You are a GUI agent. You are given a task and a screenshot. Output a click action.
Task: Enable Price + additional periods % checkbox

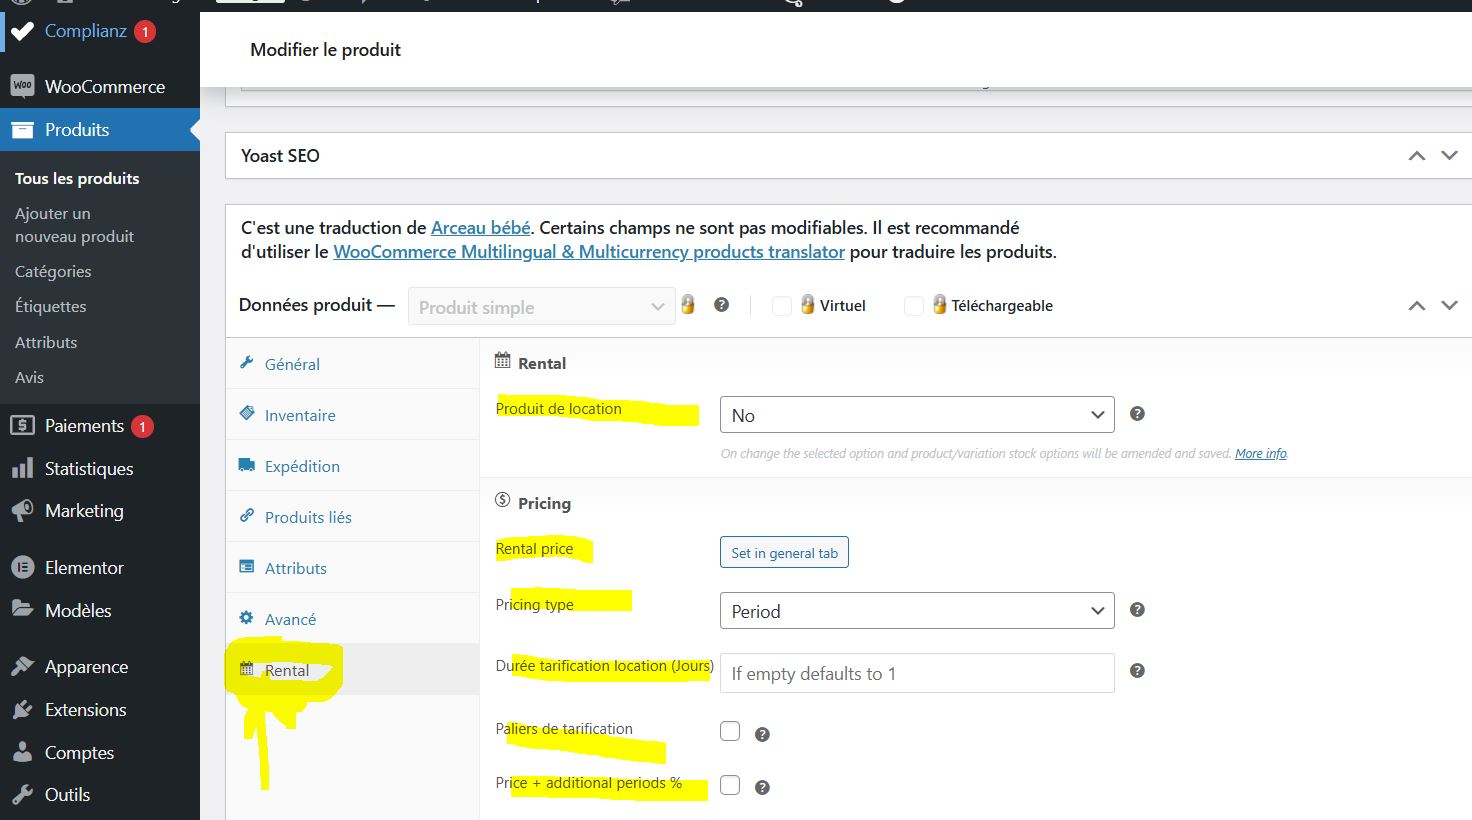pyautogui.click(x=730, y=785)
